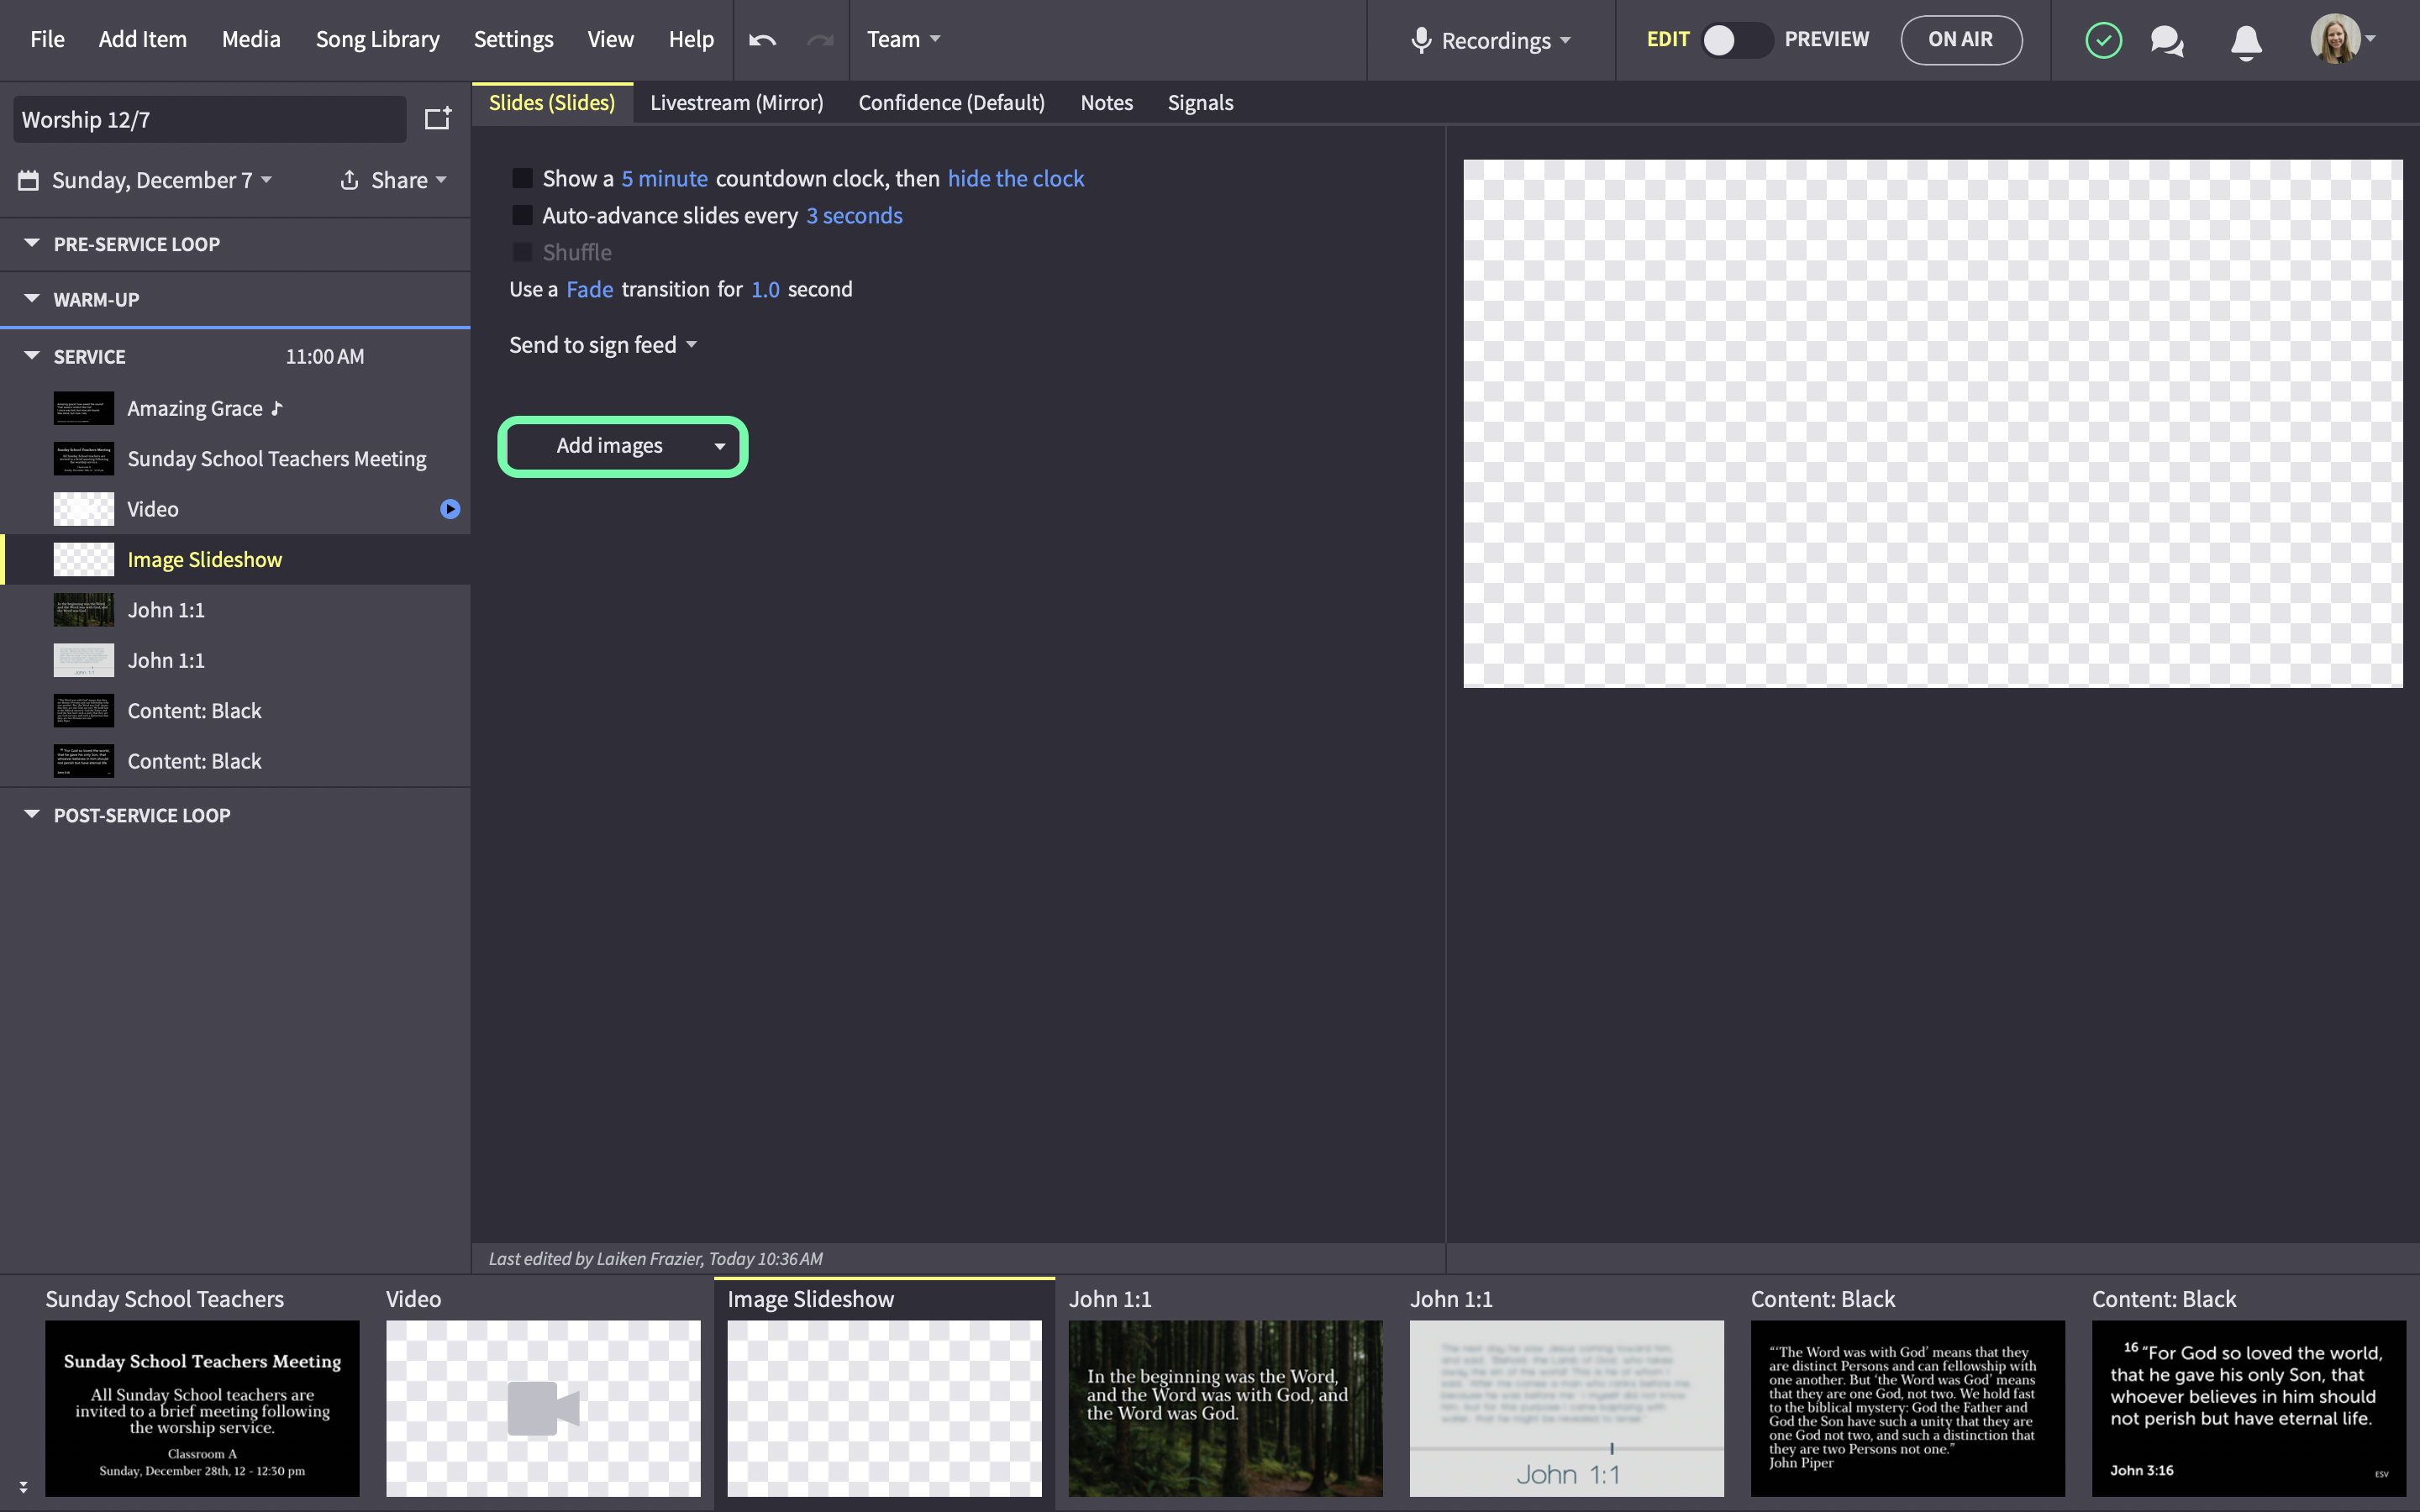Viewport: 2420px width, 1512px height.
Task: Click the 5 minute countdown link
Action: coord(664,178)
